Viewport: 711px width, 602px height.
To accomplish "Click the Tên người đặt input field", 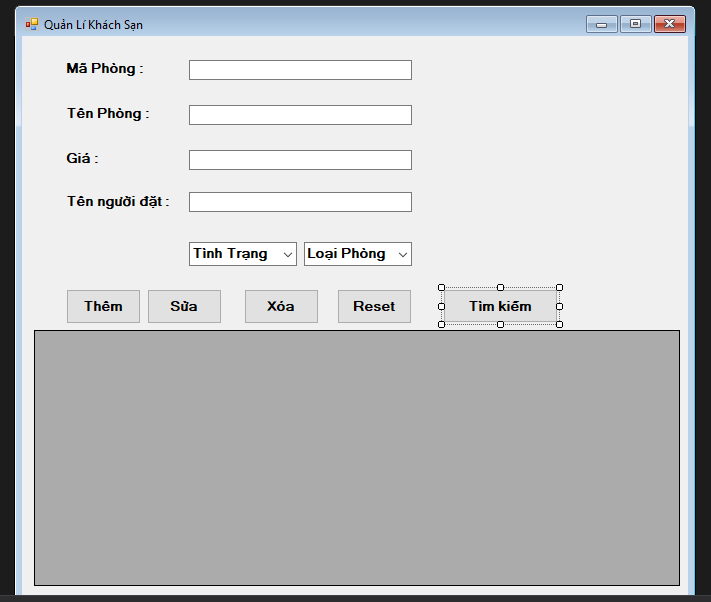I will pos(300,202).
